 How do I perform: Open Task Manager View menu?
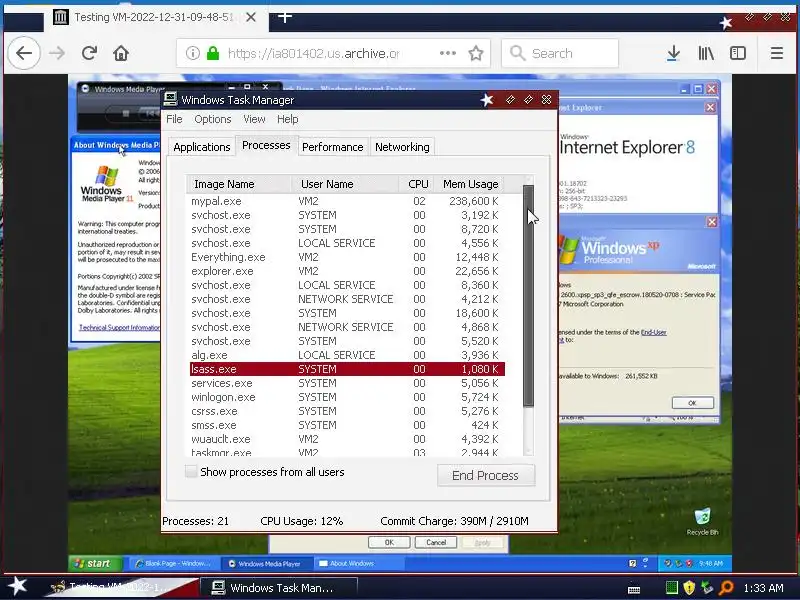[254, 119]
